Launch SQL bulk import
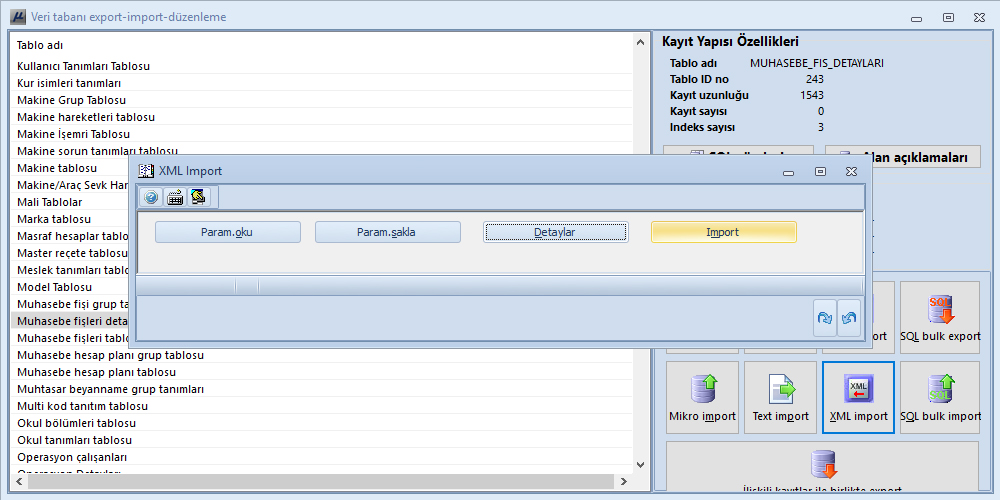1000x500 pixels. point(940,397)
